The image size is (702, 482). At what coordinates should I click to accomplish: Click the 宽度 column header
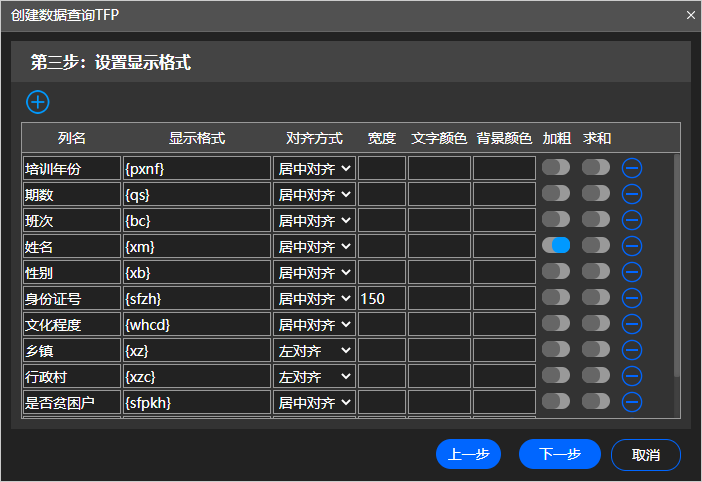pyautogui.click(x=382, y=138)
